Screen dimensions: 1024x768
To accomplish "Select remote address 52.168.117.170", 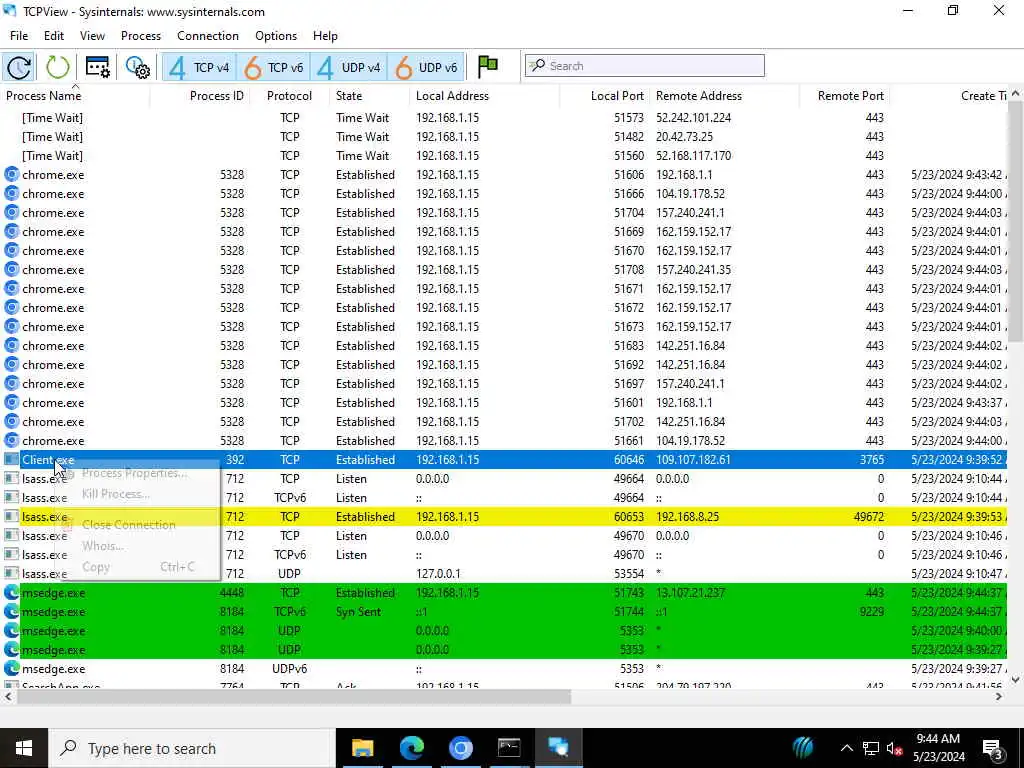I will point(694,155).
